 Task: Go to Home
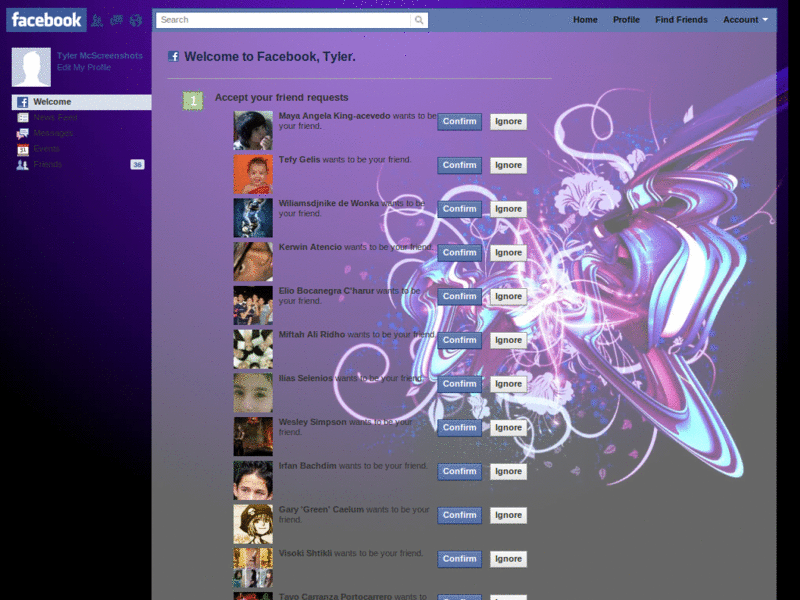coord(585,20)
